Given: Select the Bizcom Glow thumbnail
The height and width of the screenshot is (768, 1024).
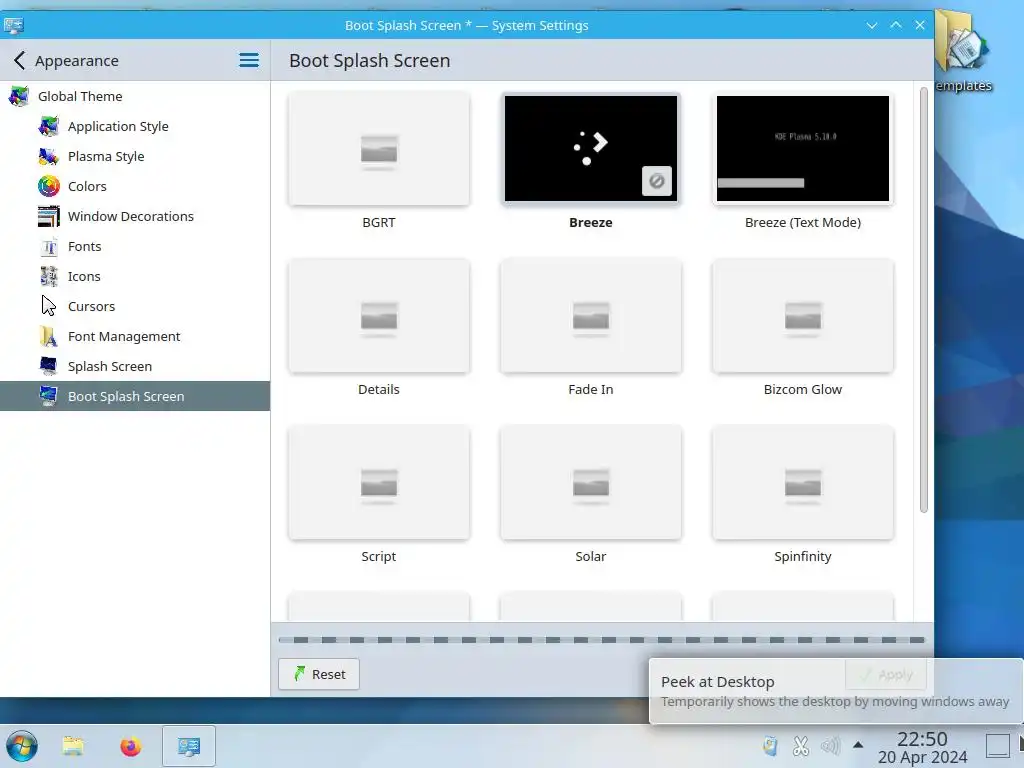Looking at the screenshot, I should point(803,315).
